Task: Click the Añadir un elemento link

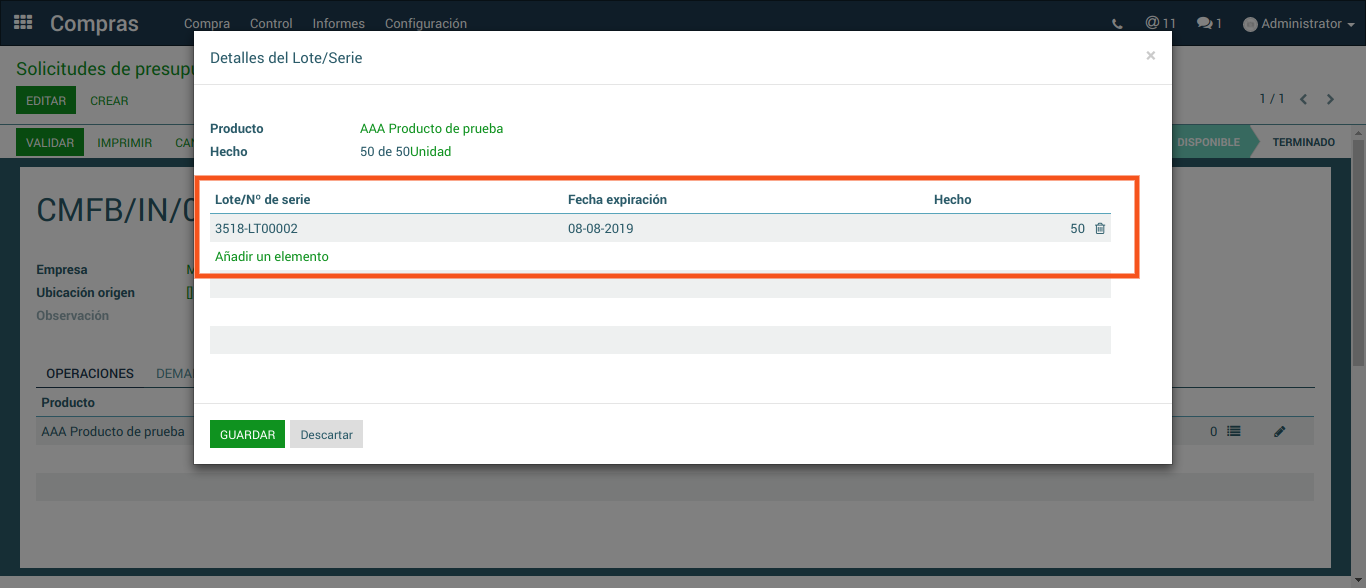Action: pyautogui.click(x=272, y=257)
